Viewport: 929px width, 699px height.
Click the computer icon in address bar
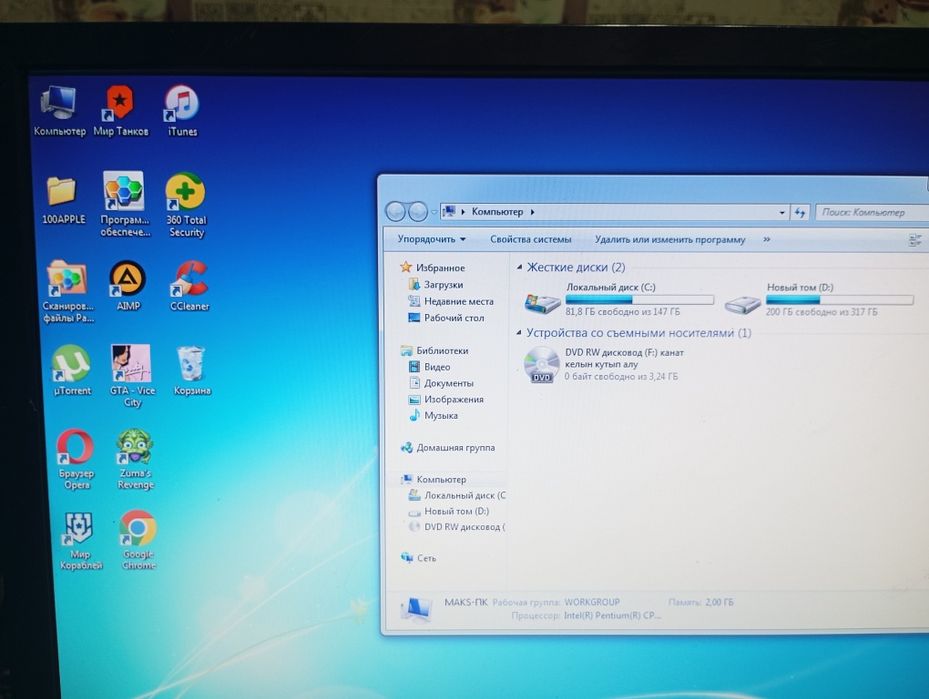[x=449, y=211]
